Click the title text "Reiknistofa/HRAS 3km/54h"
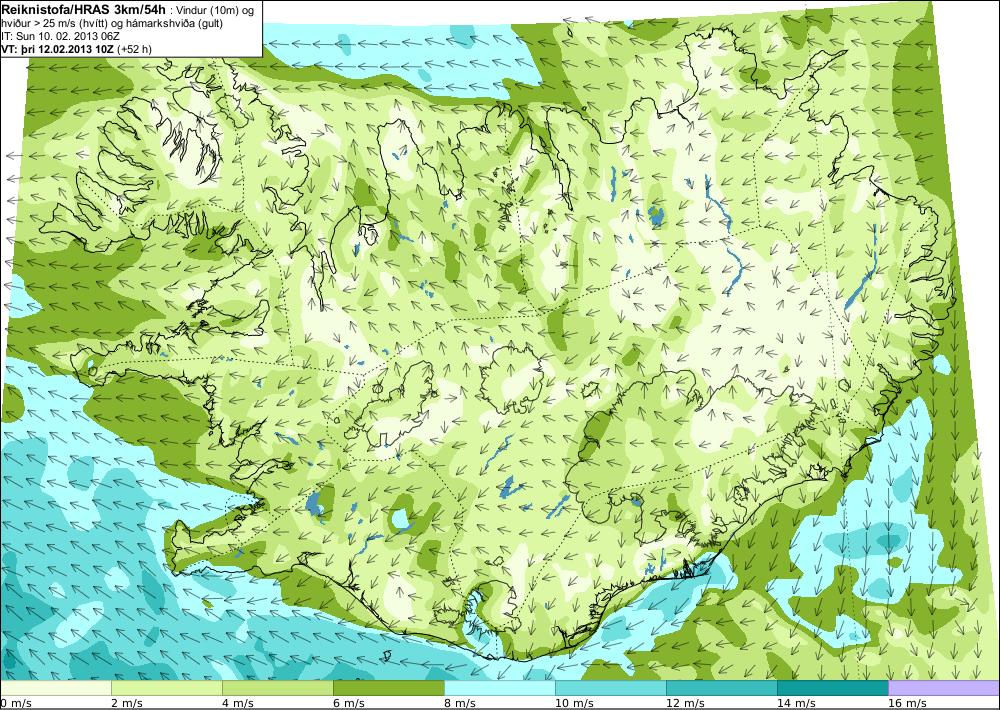 click(84, 10)
